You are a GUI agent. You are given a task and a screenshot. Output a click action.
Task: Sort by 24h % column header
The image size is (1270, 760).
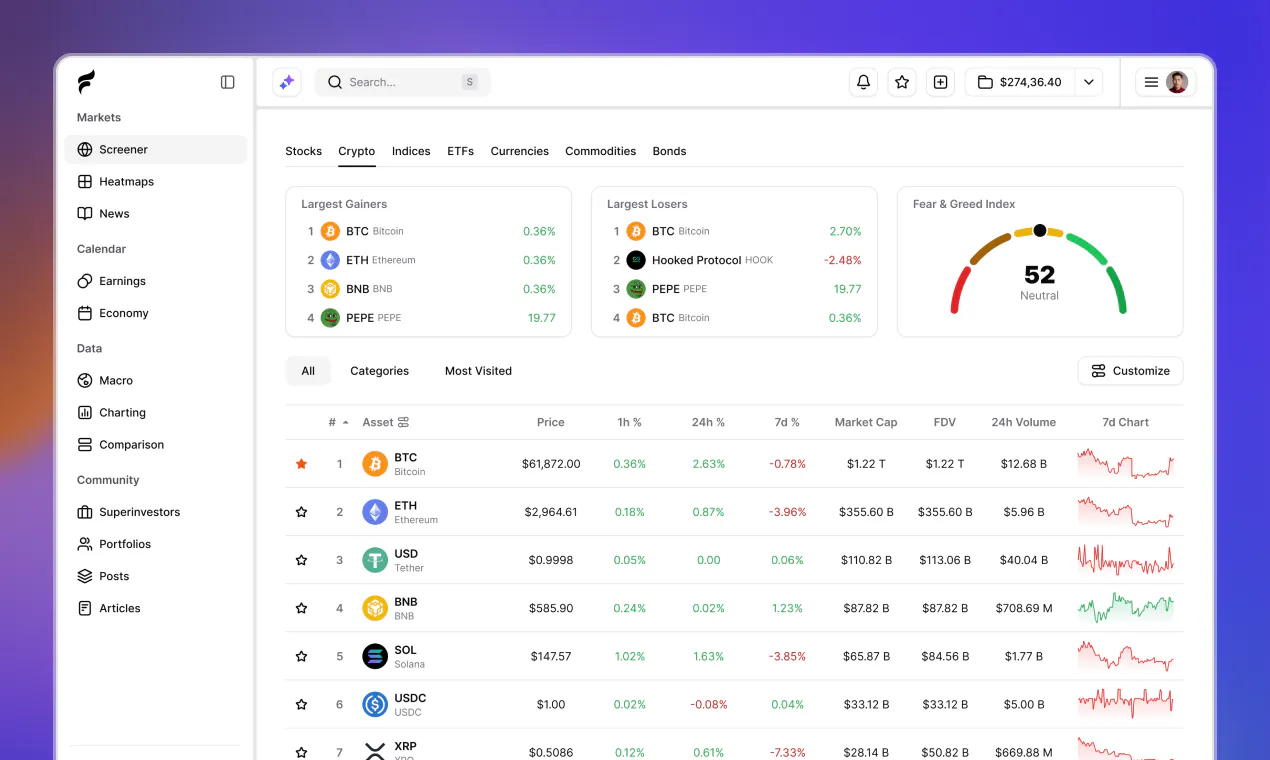tap(708, 422)
